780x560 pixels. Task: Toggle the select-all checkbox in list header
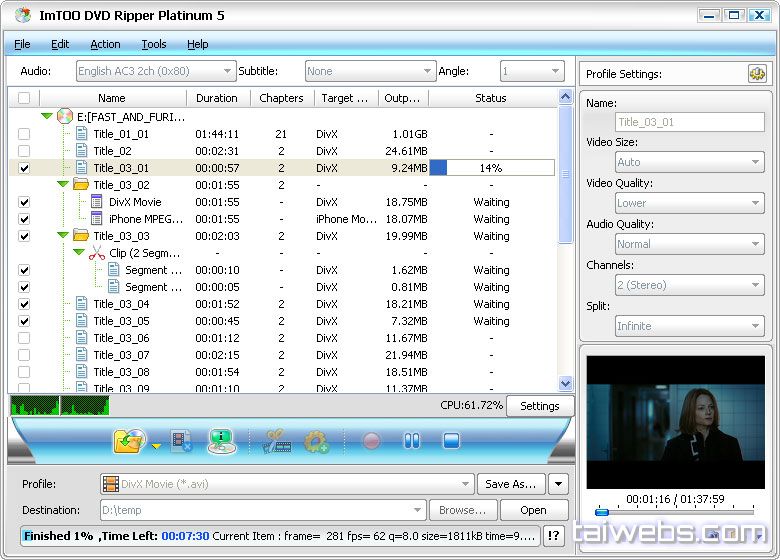pyautogui.click(x=24, y=98)
